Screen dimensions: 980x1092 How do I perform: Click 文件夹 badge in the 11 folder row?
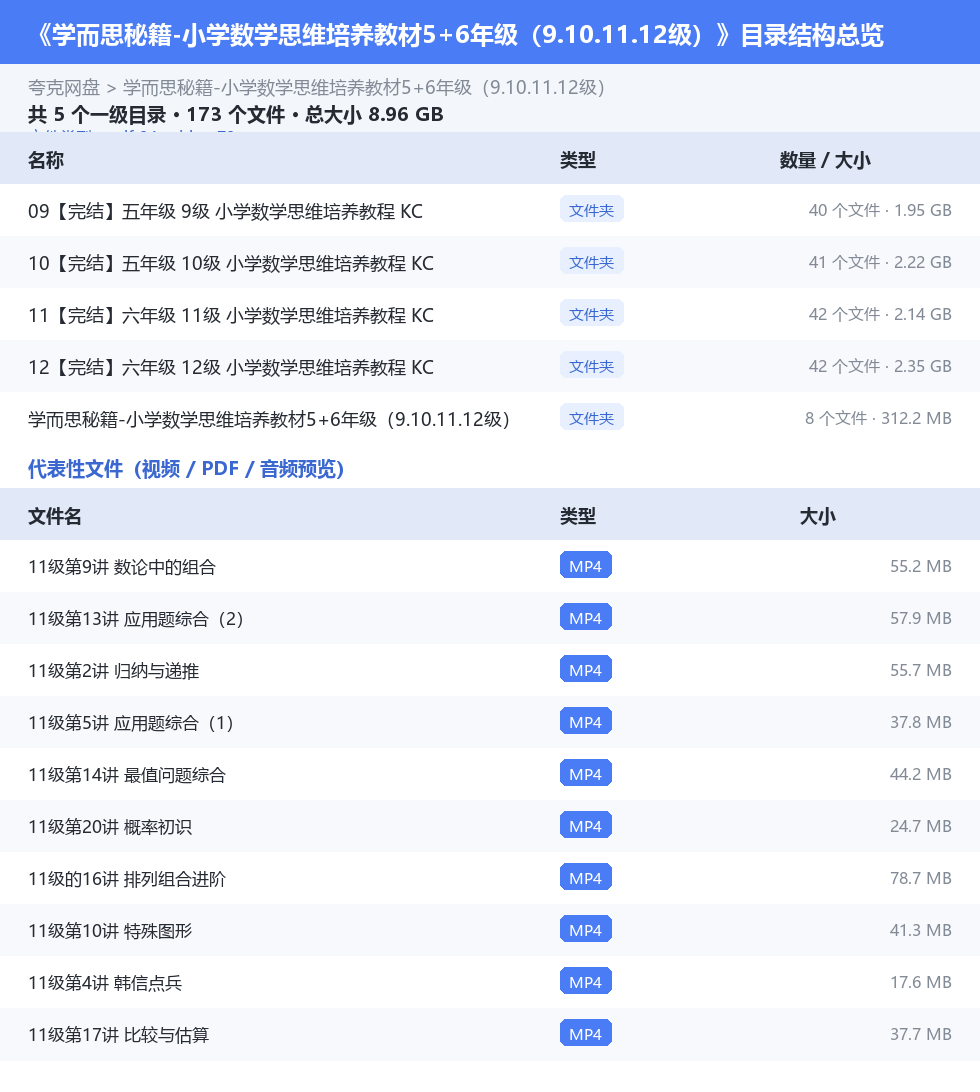coord(591,314)
